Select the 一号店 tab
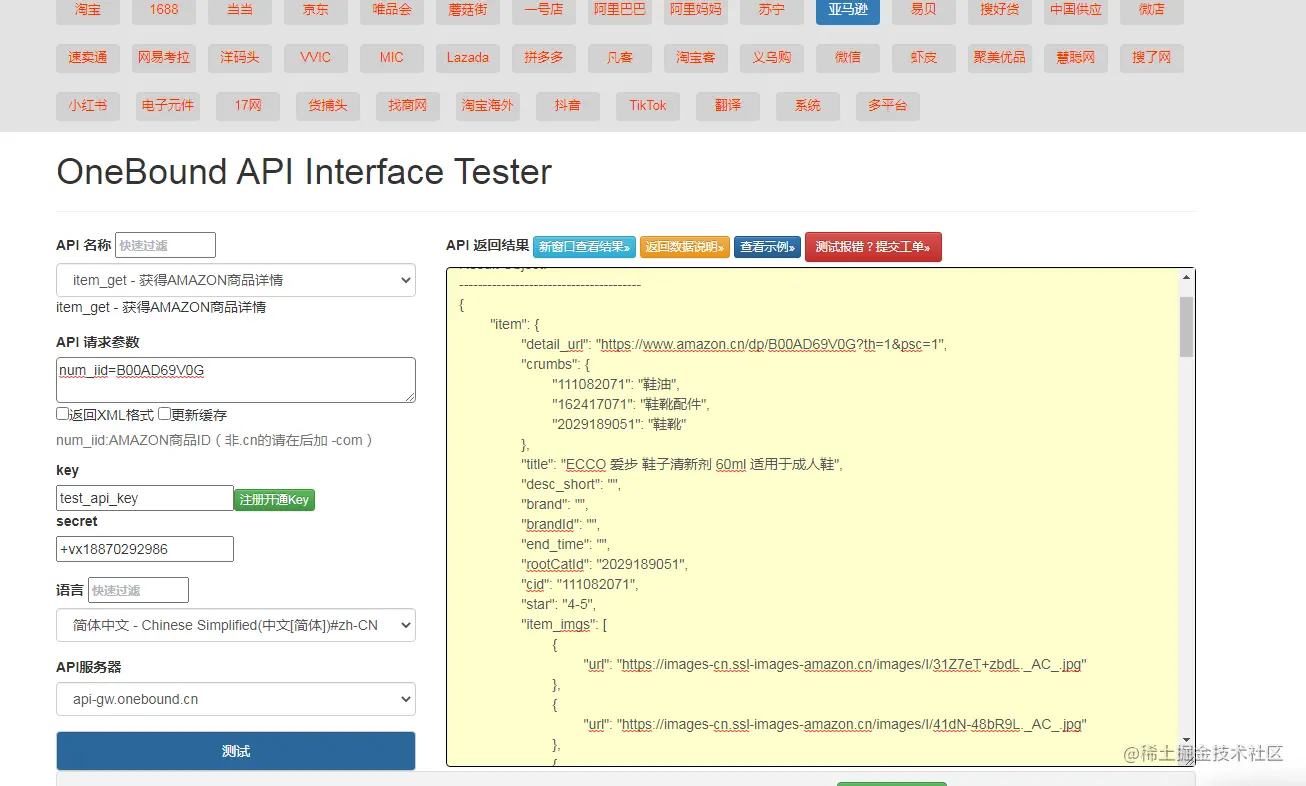1306x786 pixels. (544, 9)
